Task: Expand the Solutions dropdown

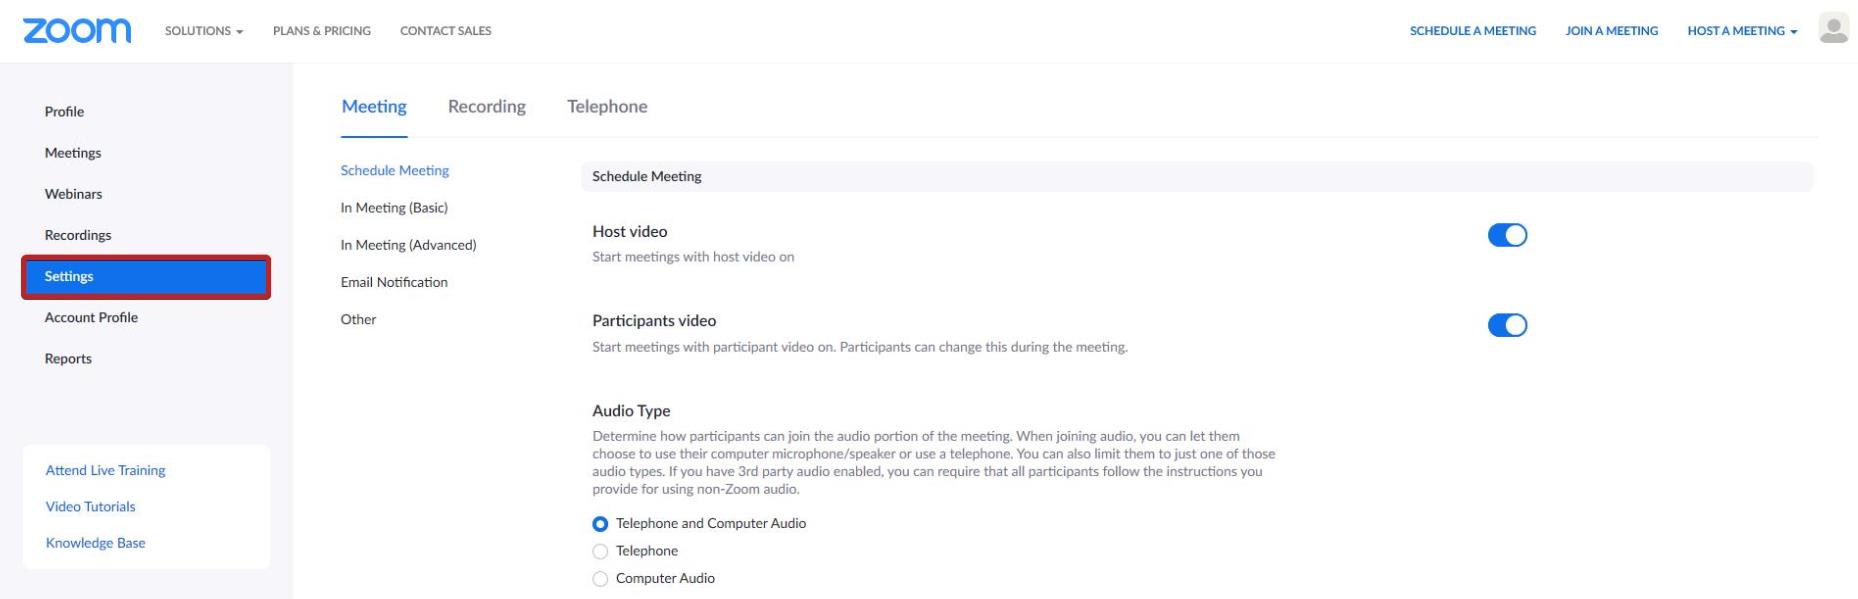Action: pyautogui.click(x=204, y=31)
